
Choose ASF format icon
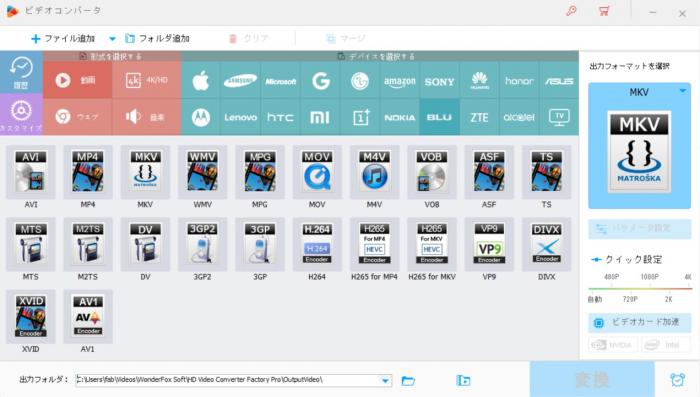click(489, 172)
